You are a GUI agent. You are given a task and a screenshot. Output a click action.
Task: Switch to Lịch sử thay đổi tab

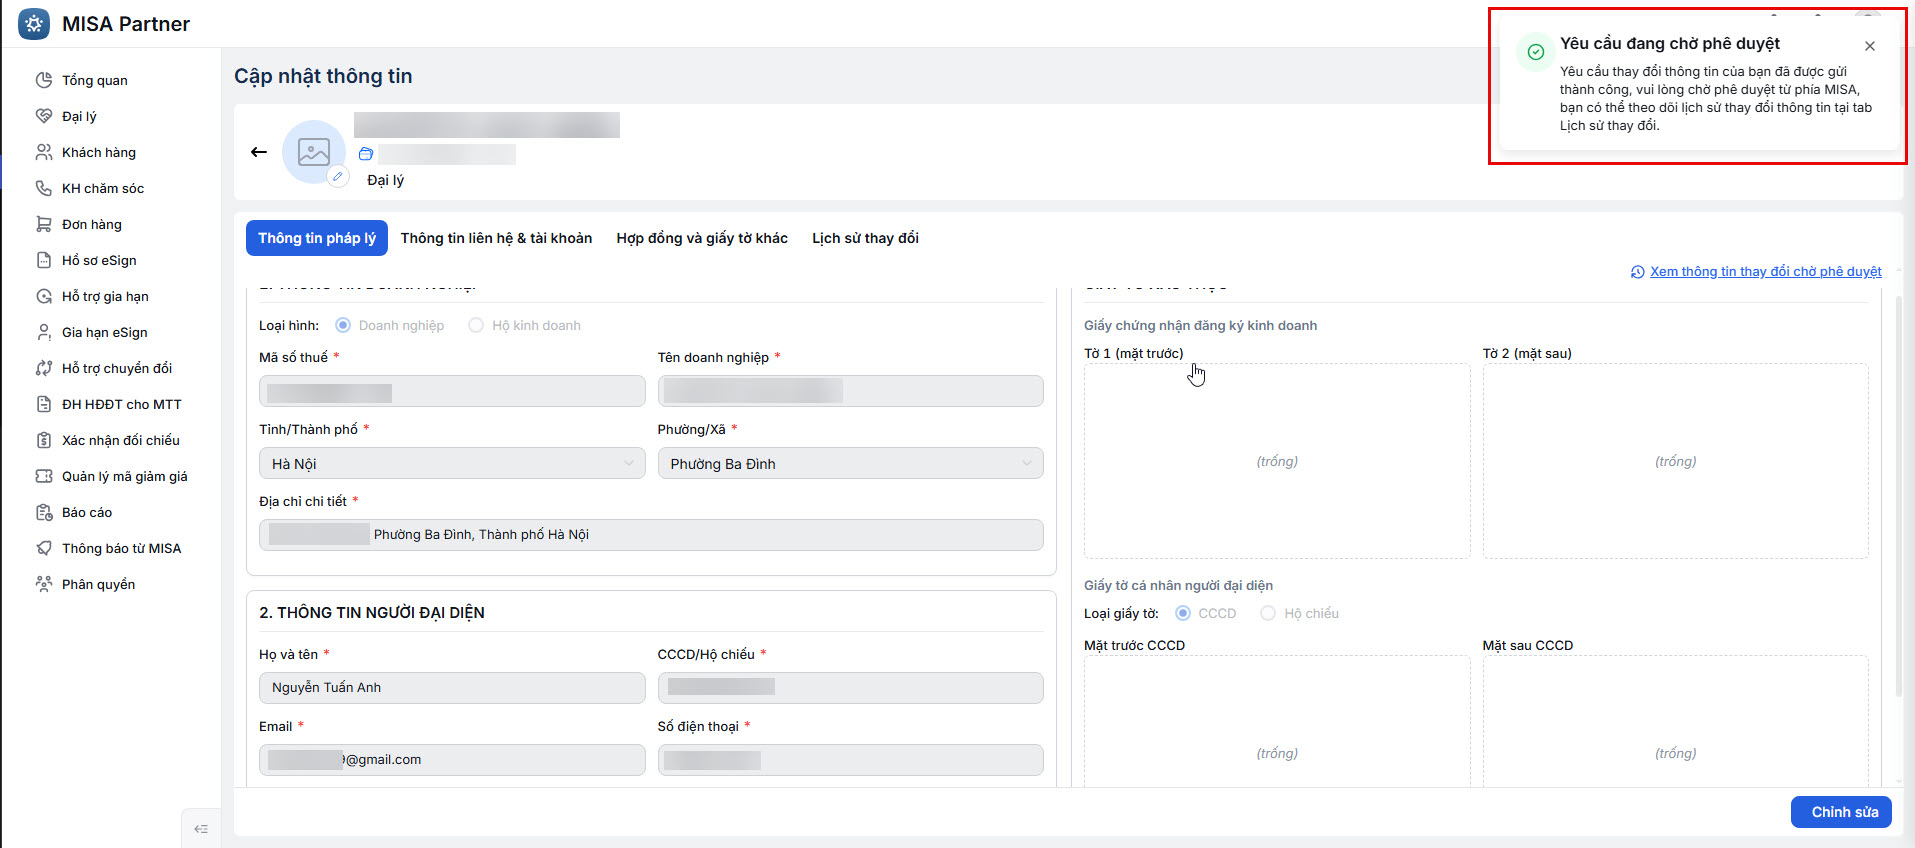865,238
